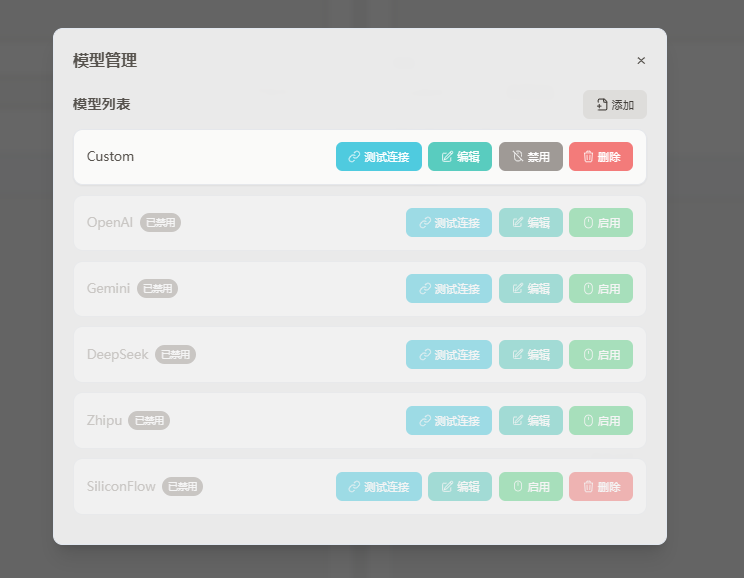Enable the Zhipu model
The image size is (744, 578).
[601, 420]
